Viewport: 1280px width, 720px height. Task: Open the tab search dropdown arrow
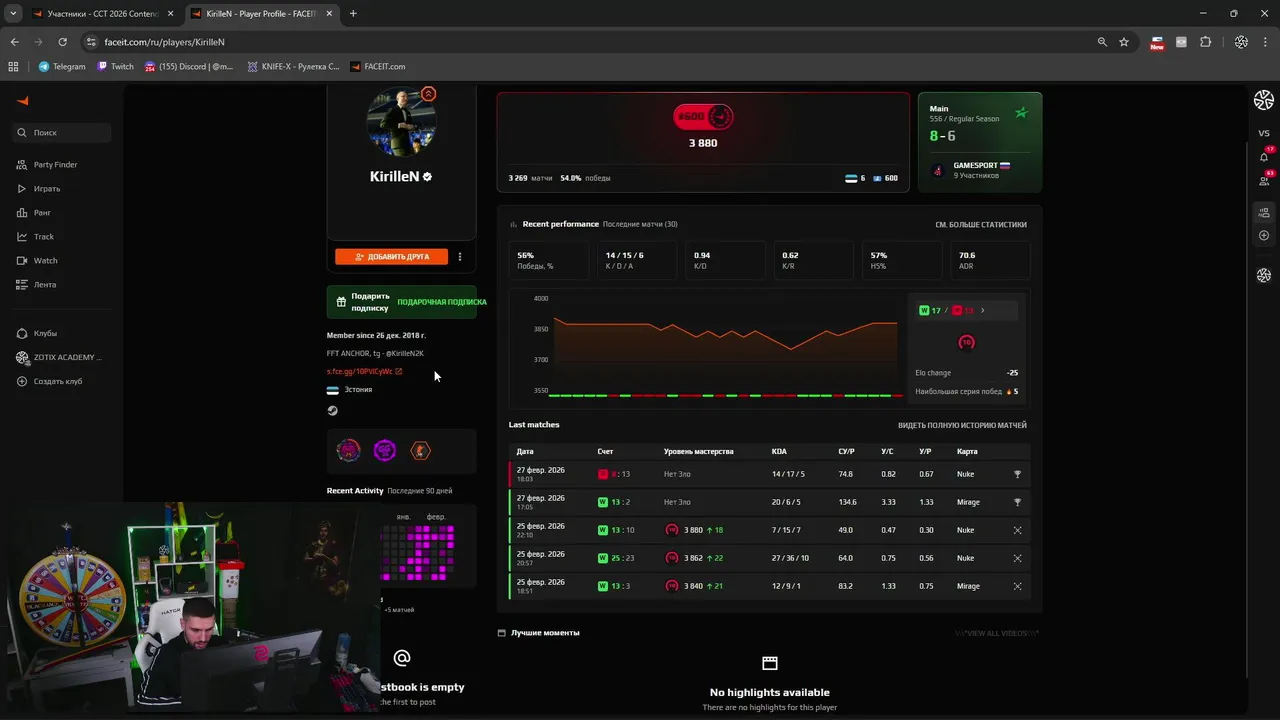(x=13, y=13)
